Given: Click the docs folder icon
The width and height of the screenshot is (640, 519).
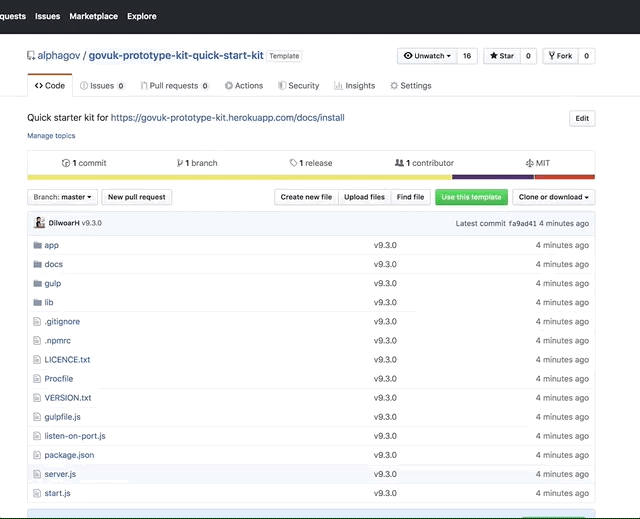Looking at the screenshot, I should (38, 264).
